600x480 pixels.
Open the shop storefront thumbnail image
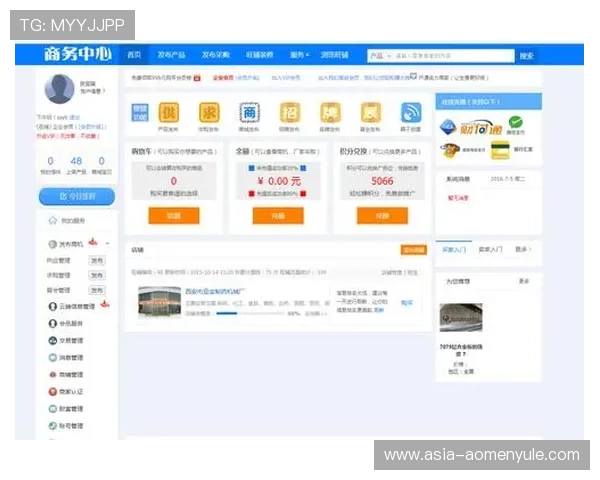pos(160,302)
